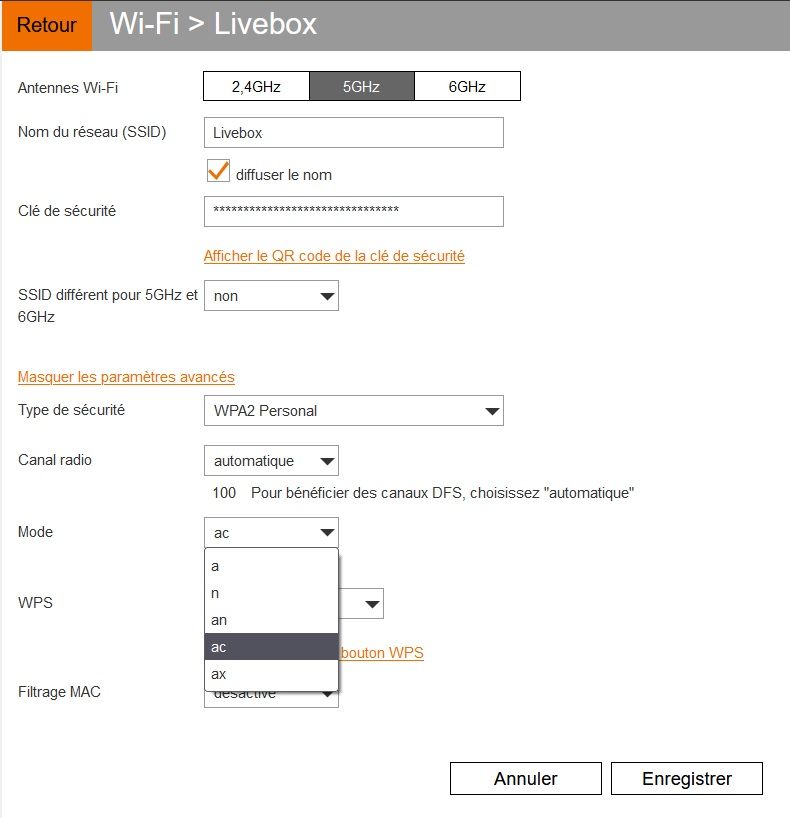Pick 'ax' in the Mode list
The image size is (790, 818).
271,674
